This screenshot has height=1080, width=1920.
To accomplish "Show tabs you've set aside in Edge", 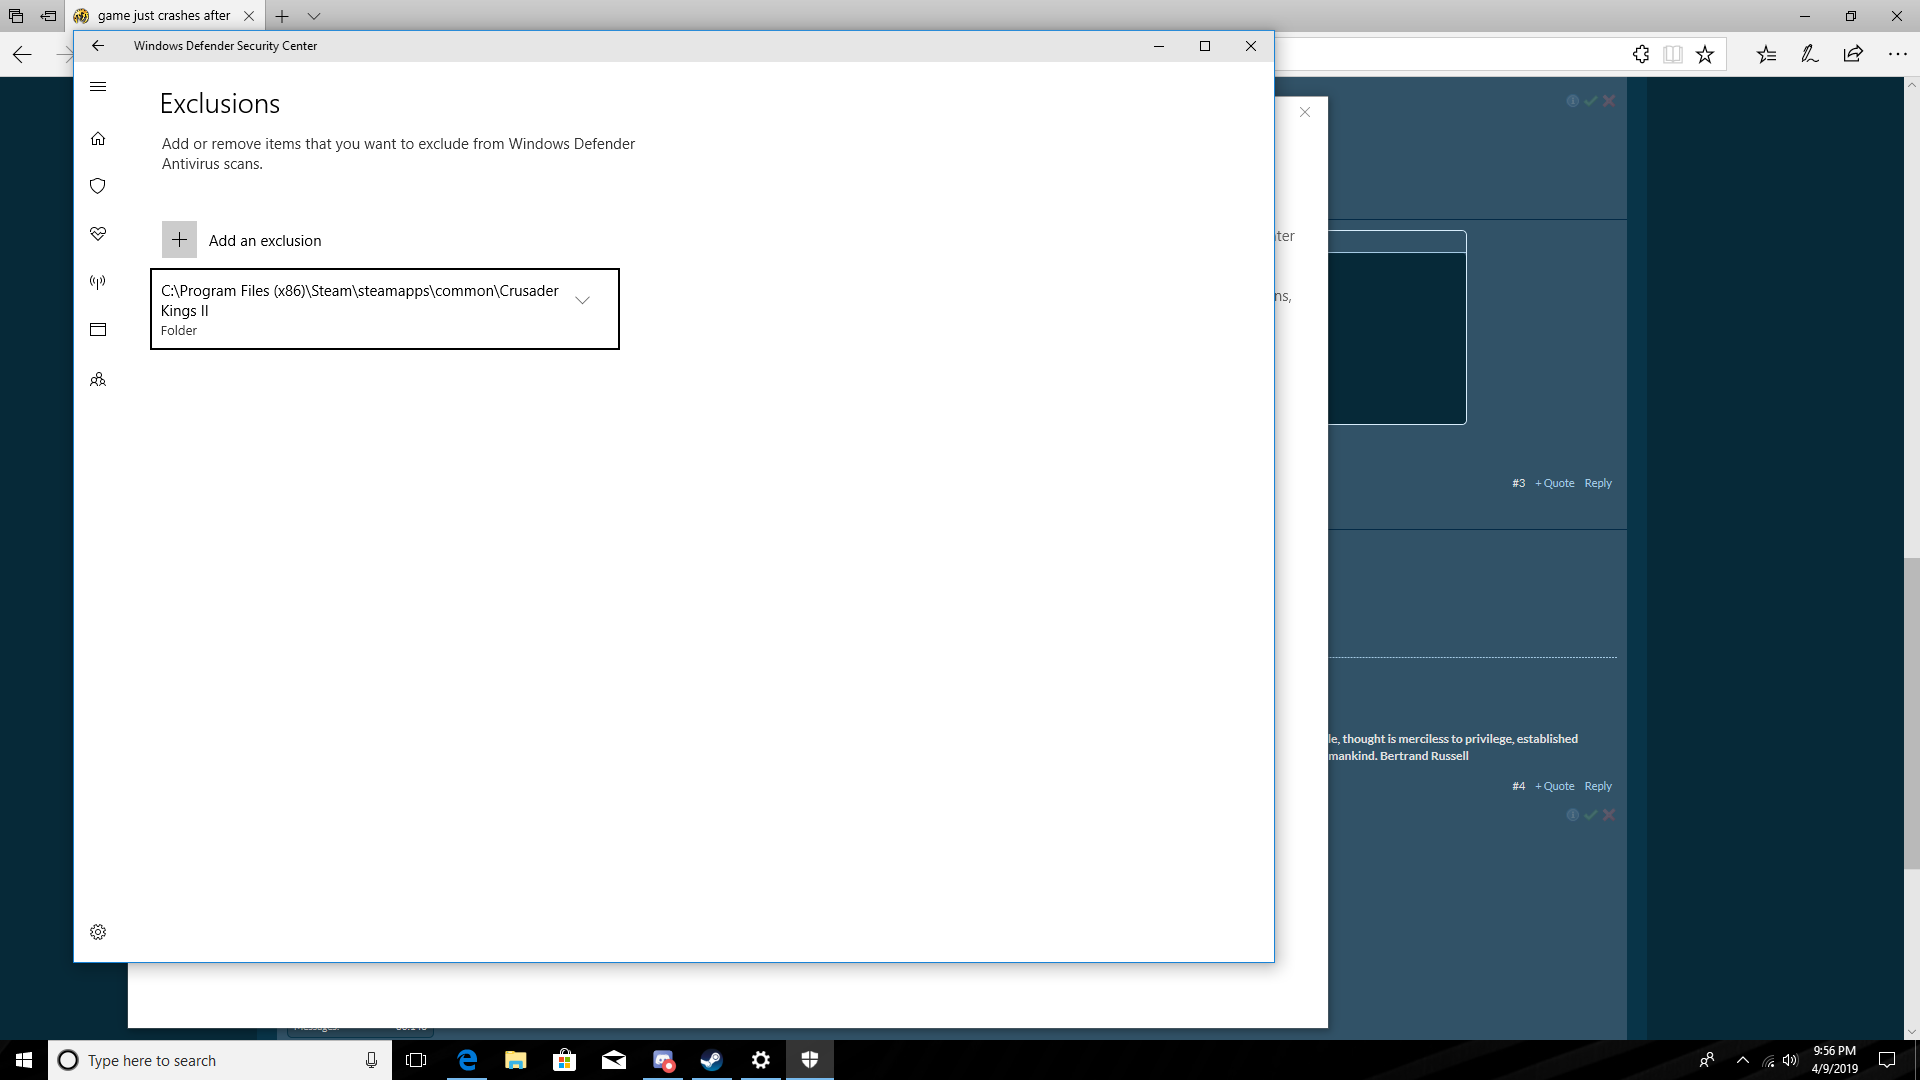I will coord(16,16).
